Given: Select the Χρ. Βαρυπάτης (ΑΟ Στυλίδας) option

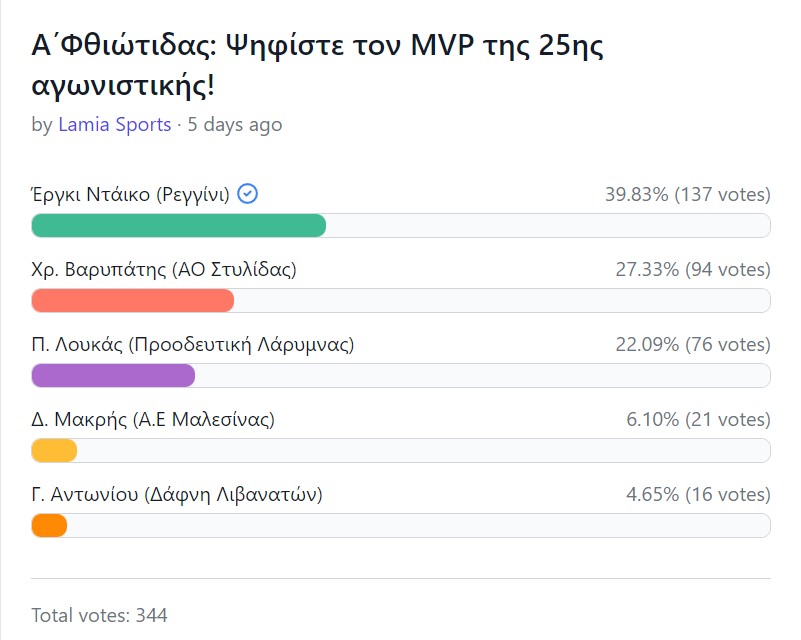Looking at the screenshot, I should click(x=164, y=270).
